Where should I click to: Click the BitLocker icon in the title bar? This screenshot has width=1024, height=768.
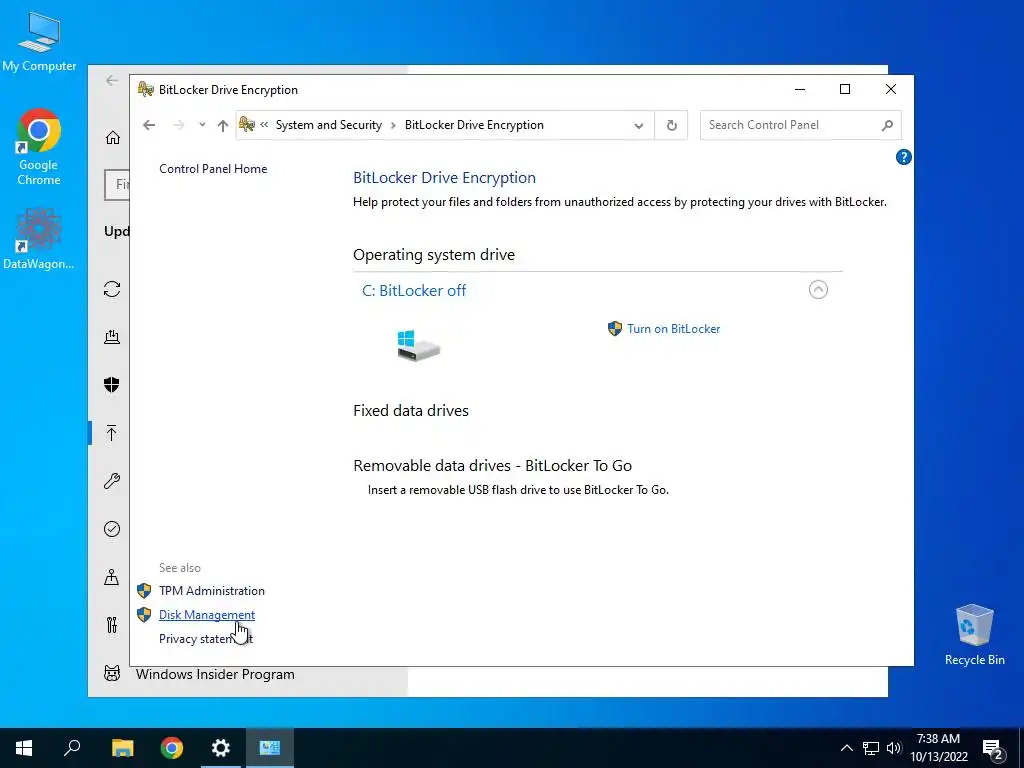click(x=146, y=89)
